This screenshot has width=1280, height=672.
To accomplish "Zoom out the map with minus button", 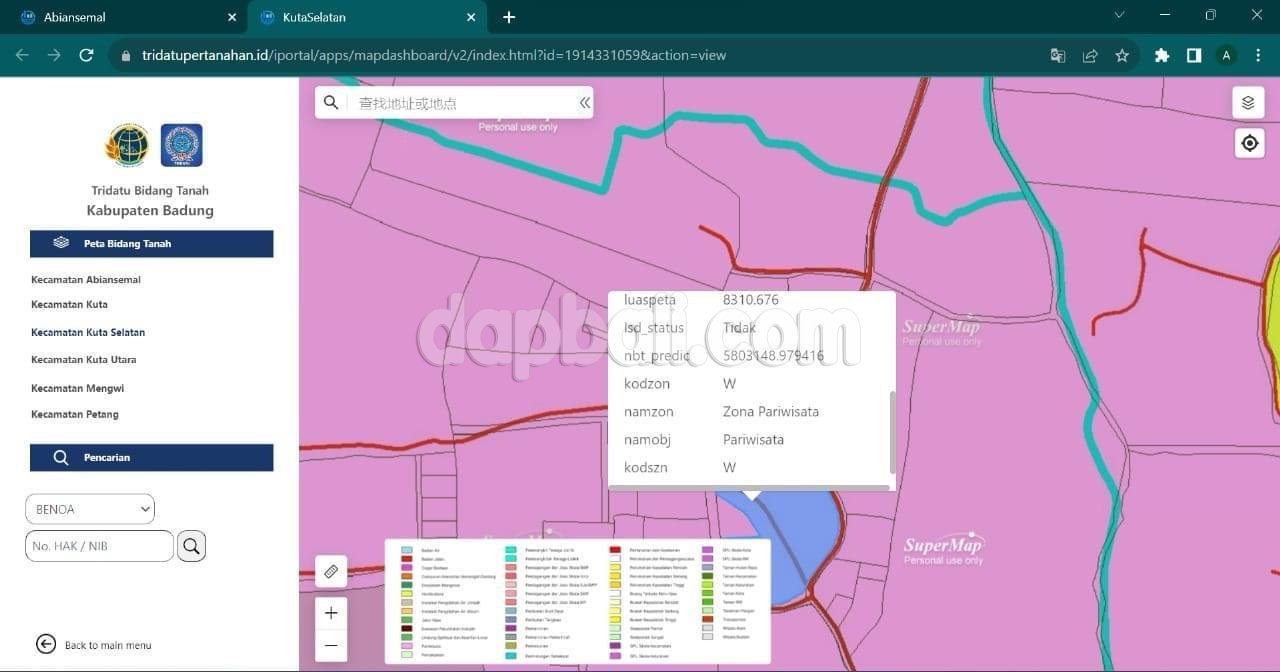I will tap(331, 646).
